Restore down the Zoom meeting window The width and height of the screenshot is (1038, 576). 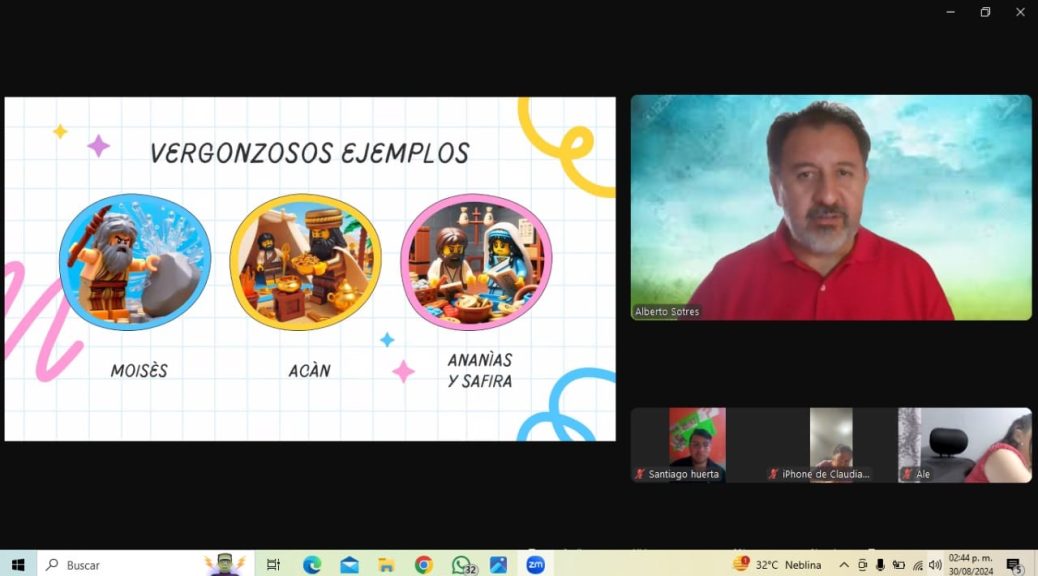click(x=985, y=12)
